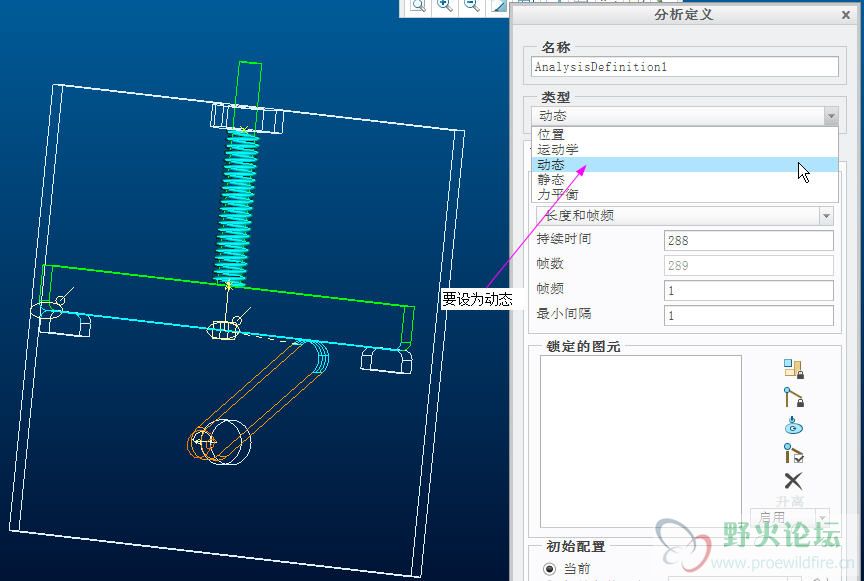The height and width of the screenshot is (581, 864).
Task: Click the enable/disable cam liftoff icon
Action: [794, 426]
